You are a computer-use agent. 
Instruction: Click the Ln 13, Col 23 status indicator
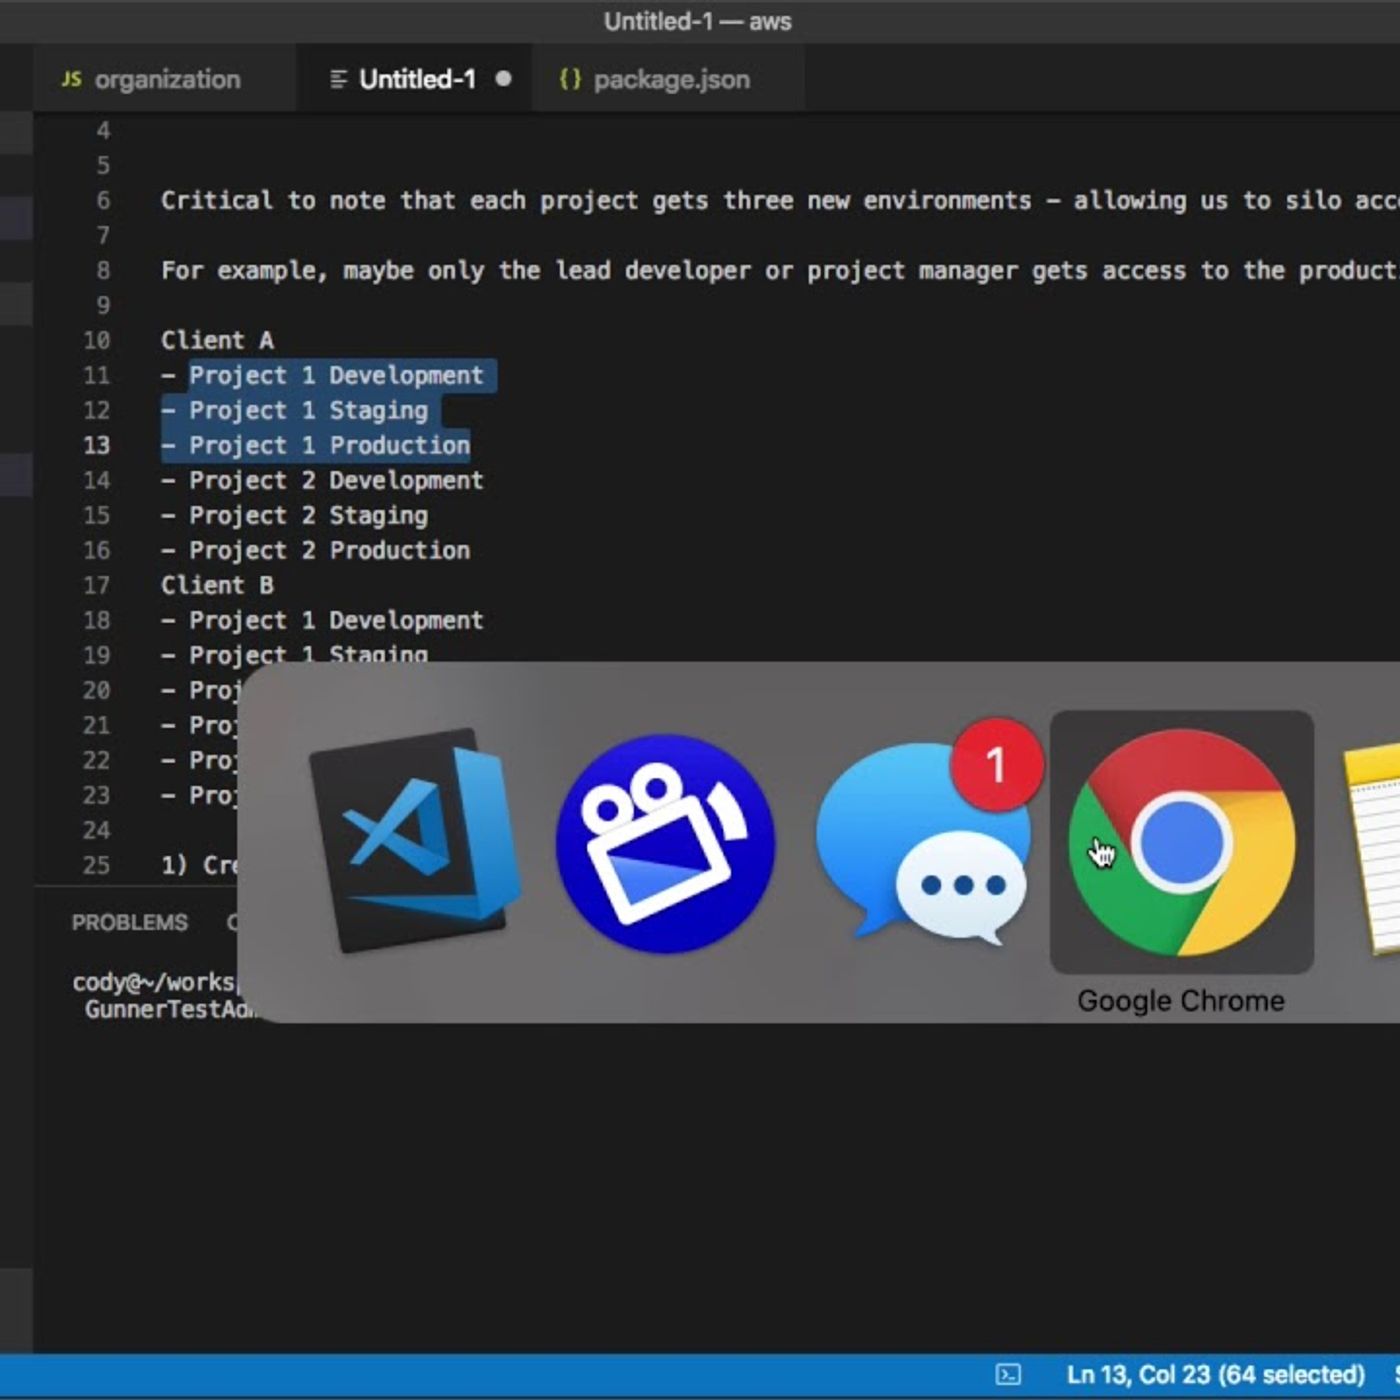coord(1215,1375)
